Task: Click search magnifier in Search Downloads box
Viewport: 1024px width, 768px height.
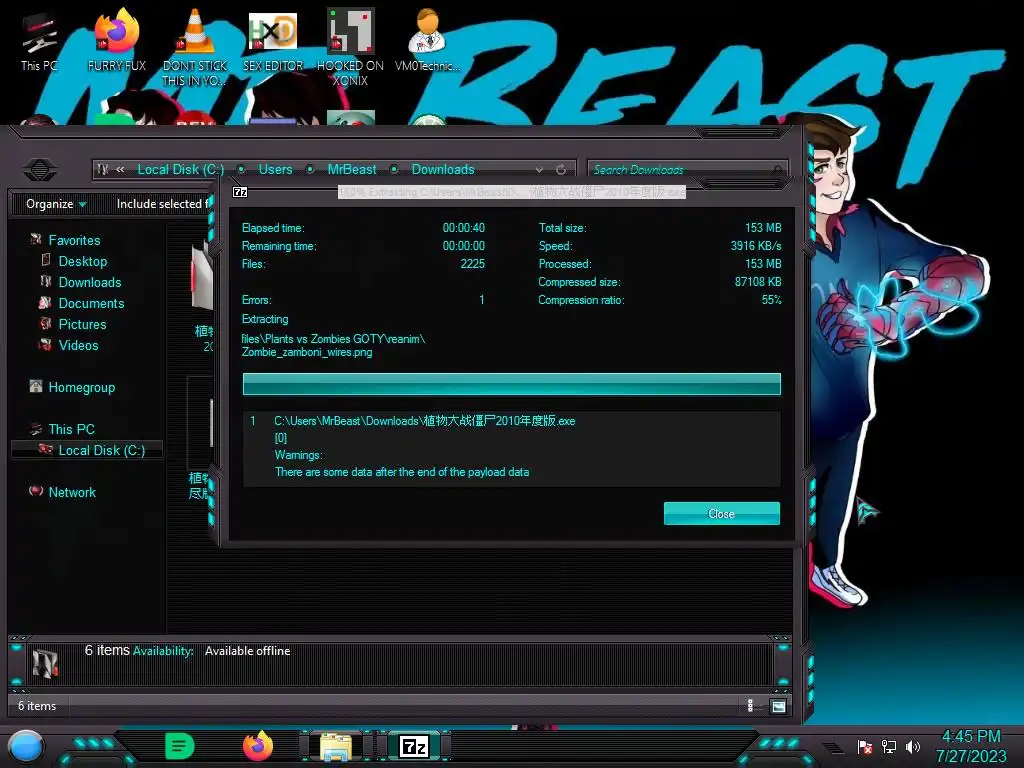Action: pyautogui.click(x=777, y=170)
